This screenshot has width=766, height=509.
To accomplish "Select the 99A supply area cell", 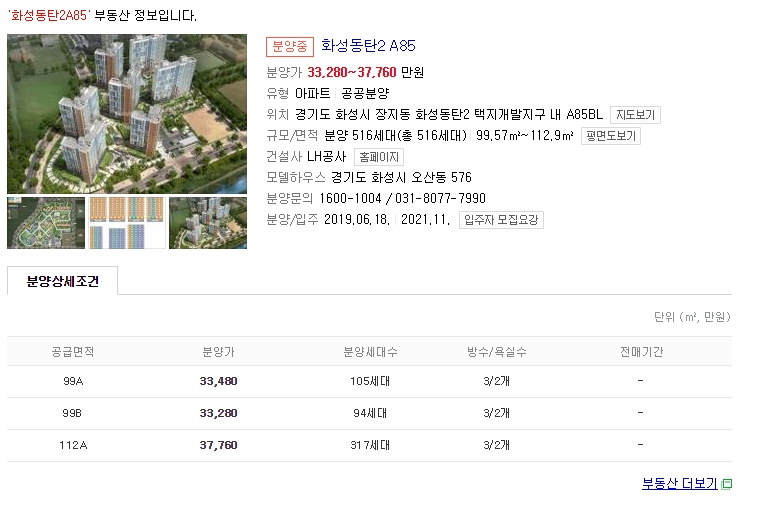I will [73, 382].
